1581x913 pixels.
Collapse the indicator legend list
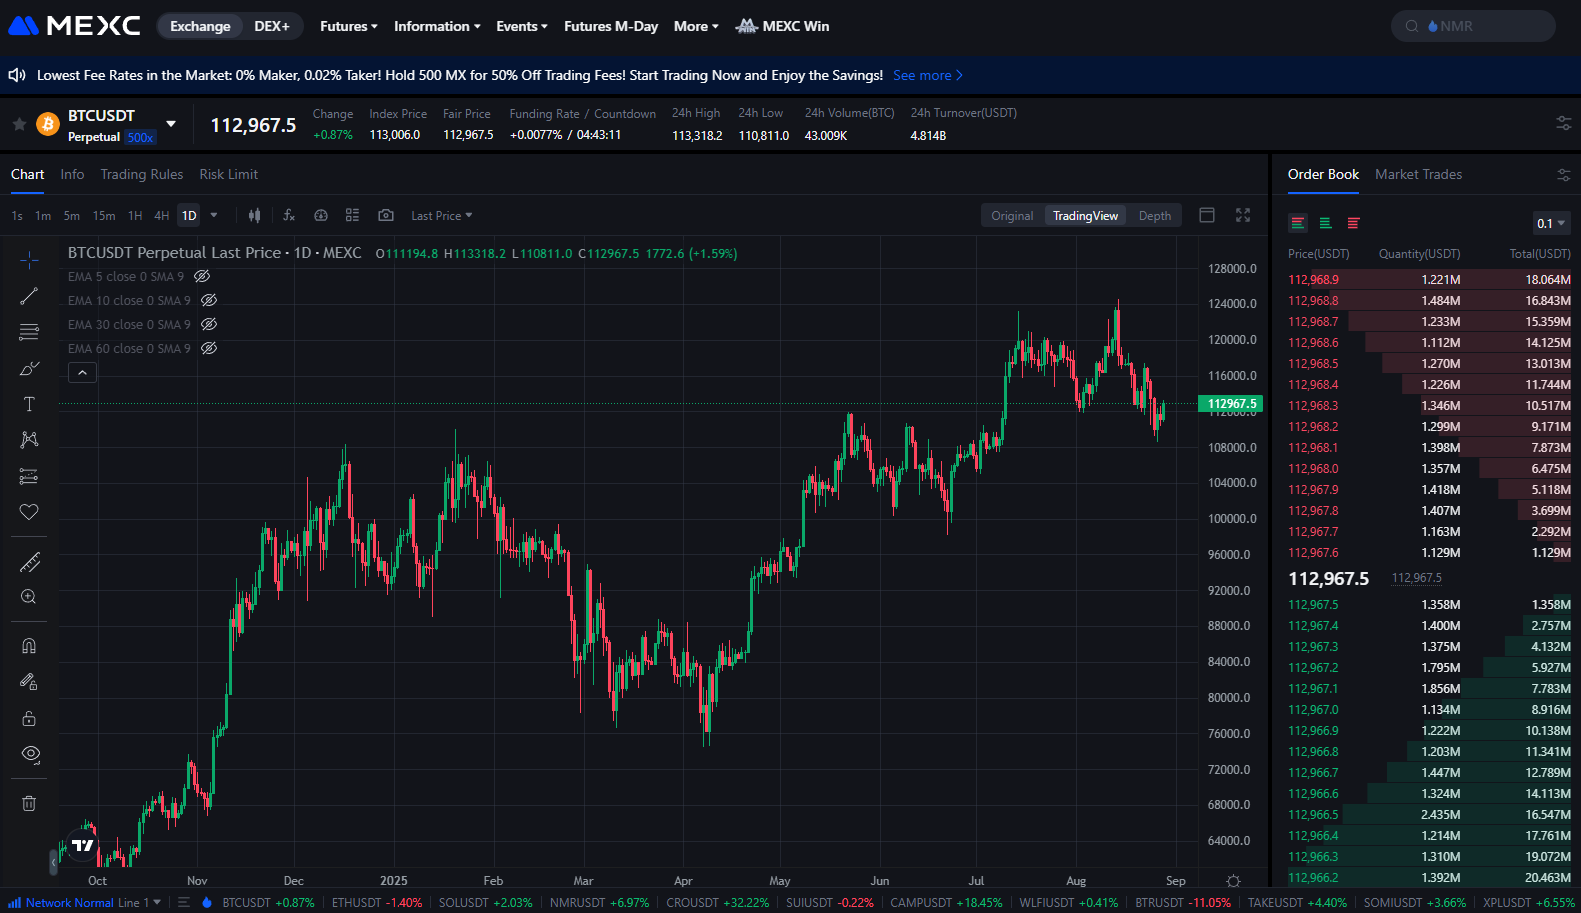click(82, 373)
